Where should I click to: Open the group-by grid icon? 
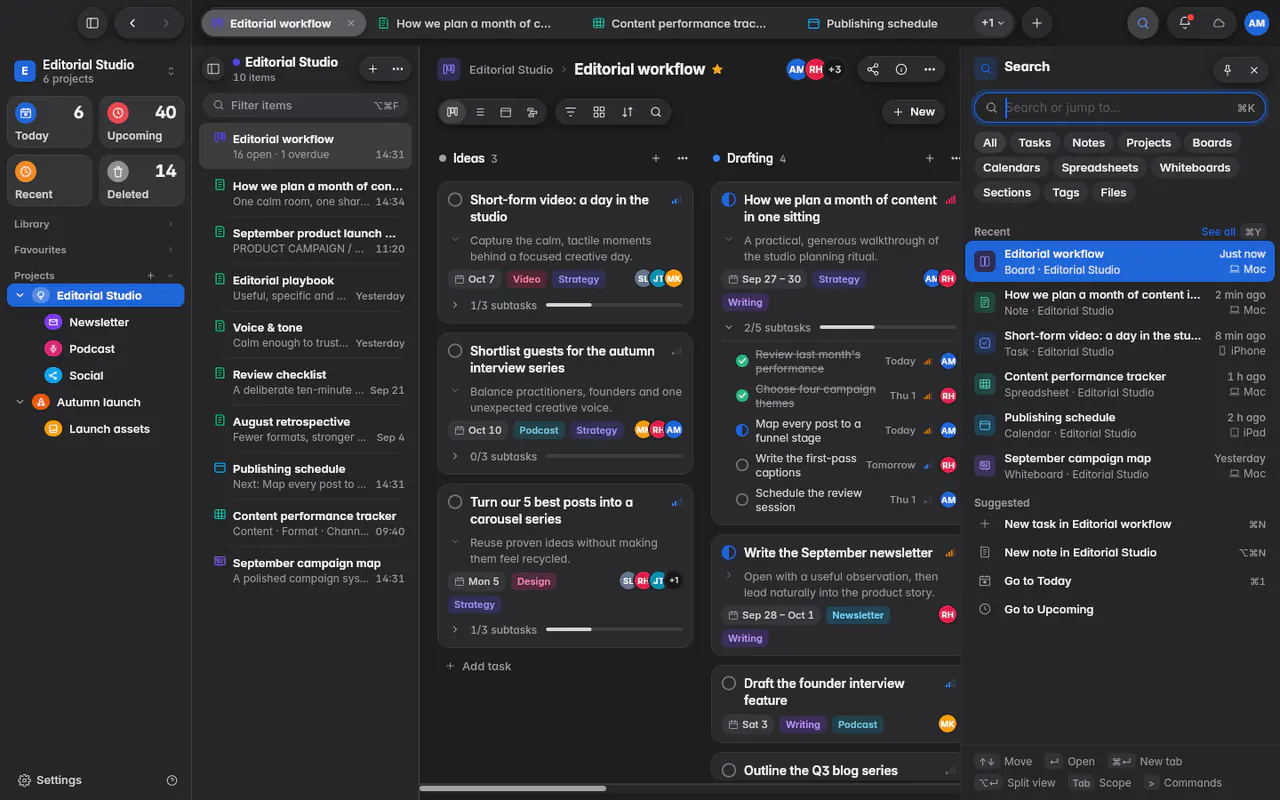[x=599, y=112]
